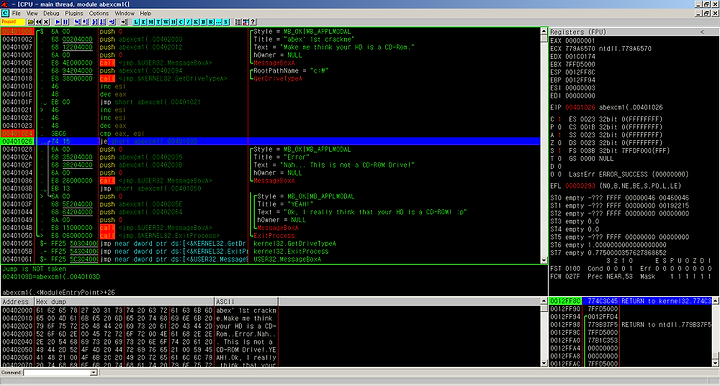Screen dimensions: 720x386
Task: Open the File menu
Action: [16, 13]
